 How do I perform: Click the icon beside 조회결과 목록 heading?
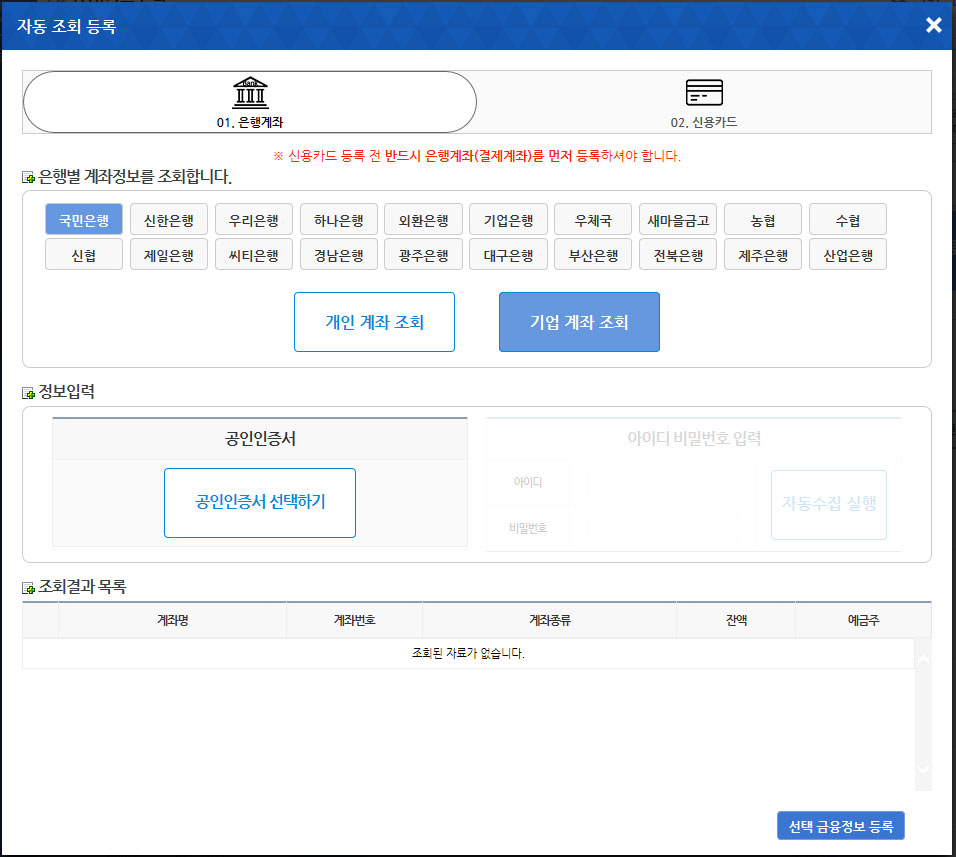(x=28, y=588)
